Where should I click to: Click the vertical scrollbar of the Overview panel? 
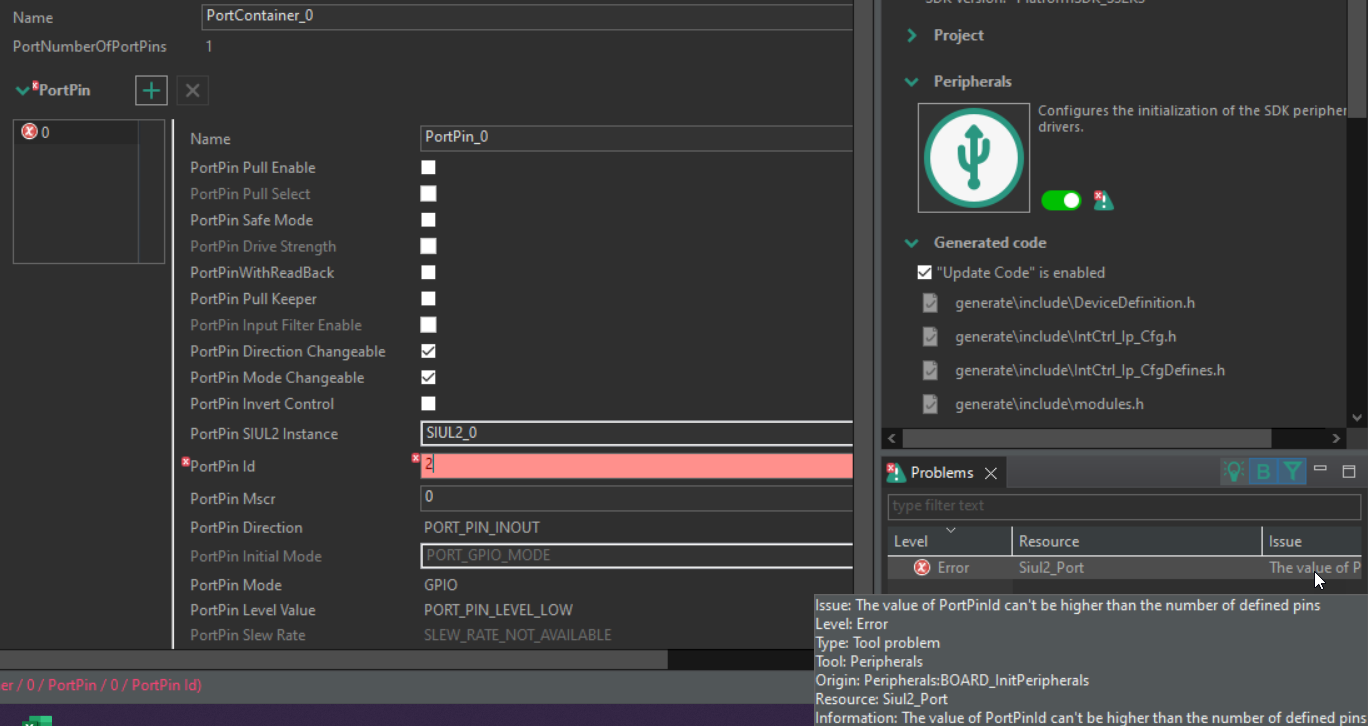coord(1357,60)
